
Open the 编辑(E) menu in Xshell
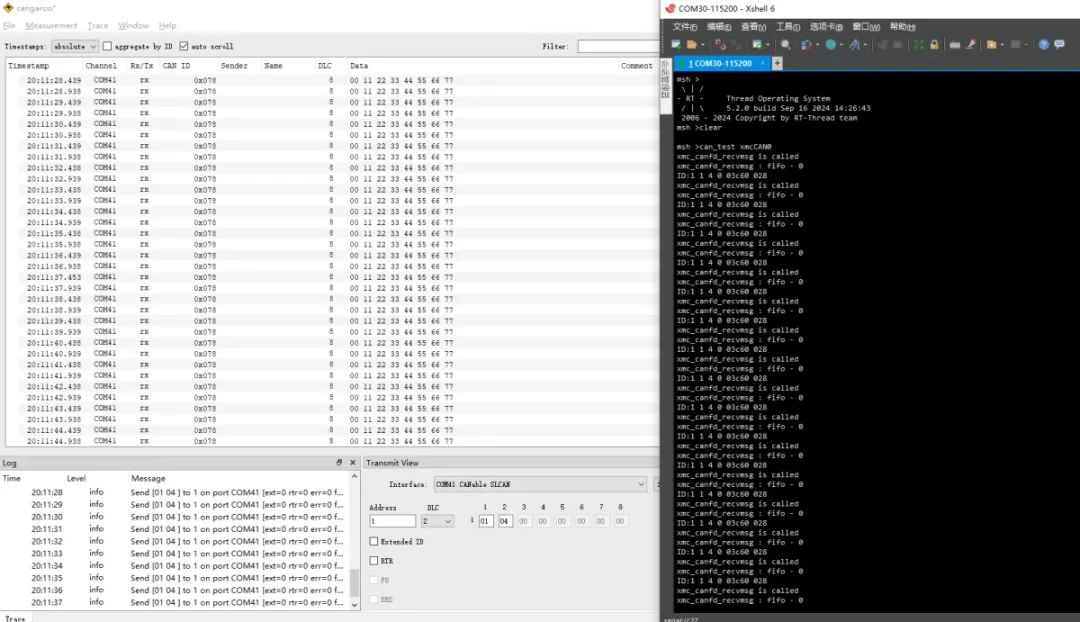(x=719, y=27)
